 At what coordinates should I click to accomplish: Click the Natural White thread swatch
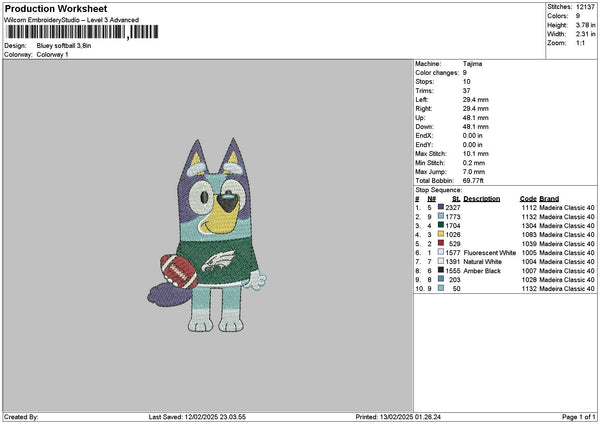(x=441, y=261)
